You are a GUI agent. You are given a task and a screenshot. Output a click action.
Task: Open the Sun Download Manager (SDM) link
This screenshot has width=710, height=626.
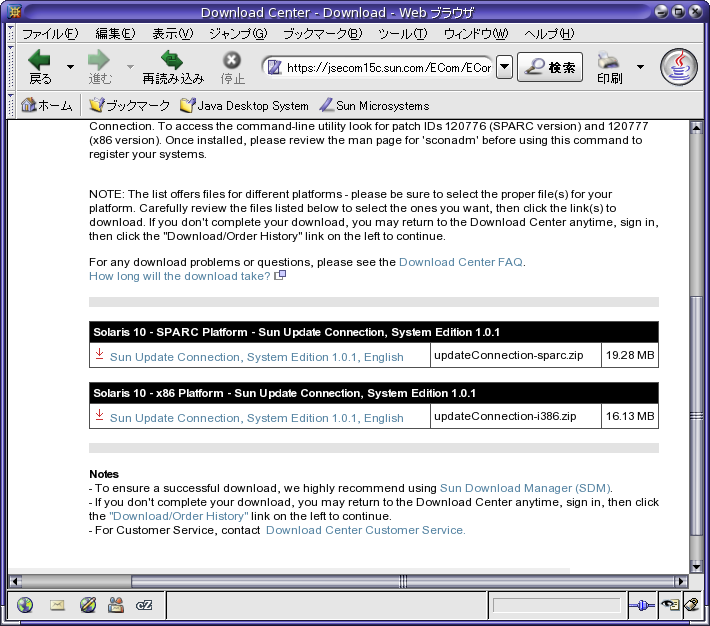(x=525, y=488)
